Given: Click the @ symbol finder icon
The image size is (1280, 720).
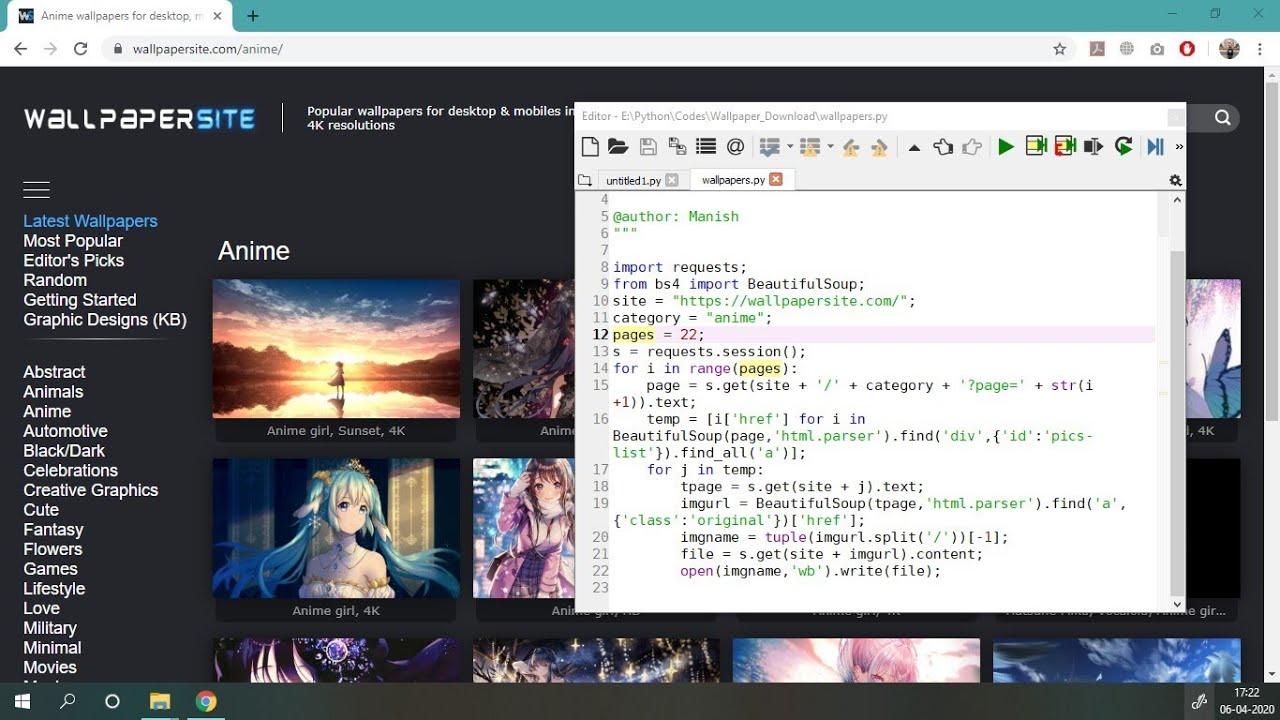Looking at the screenshot, I should click(x=735, y=147).
